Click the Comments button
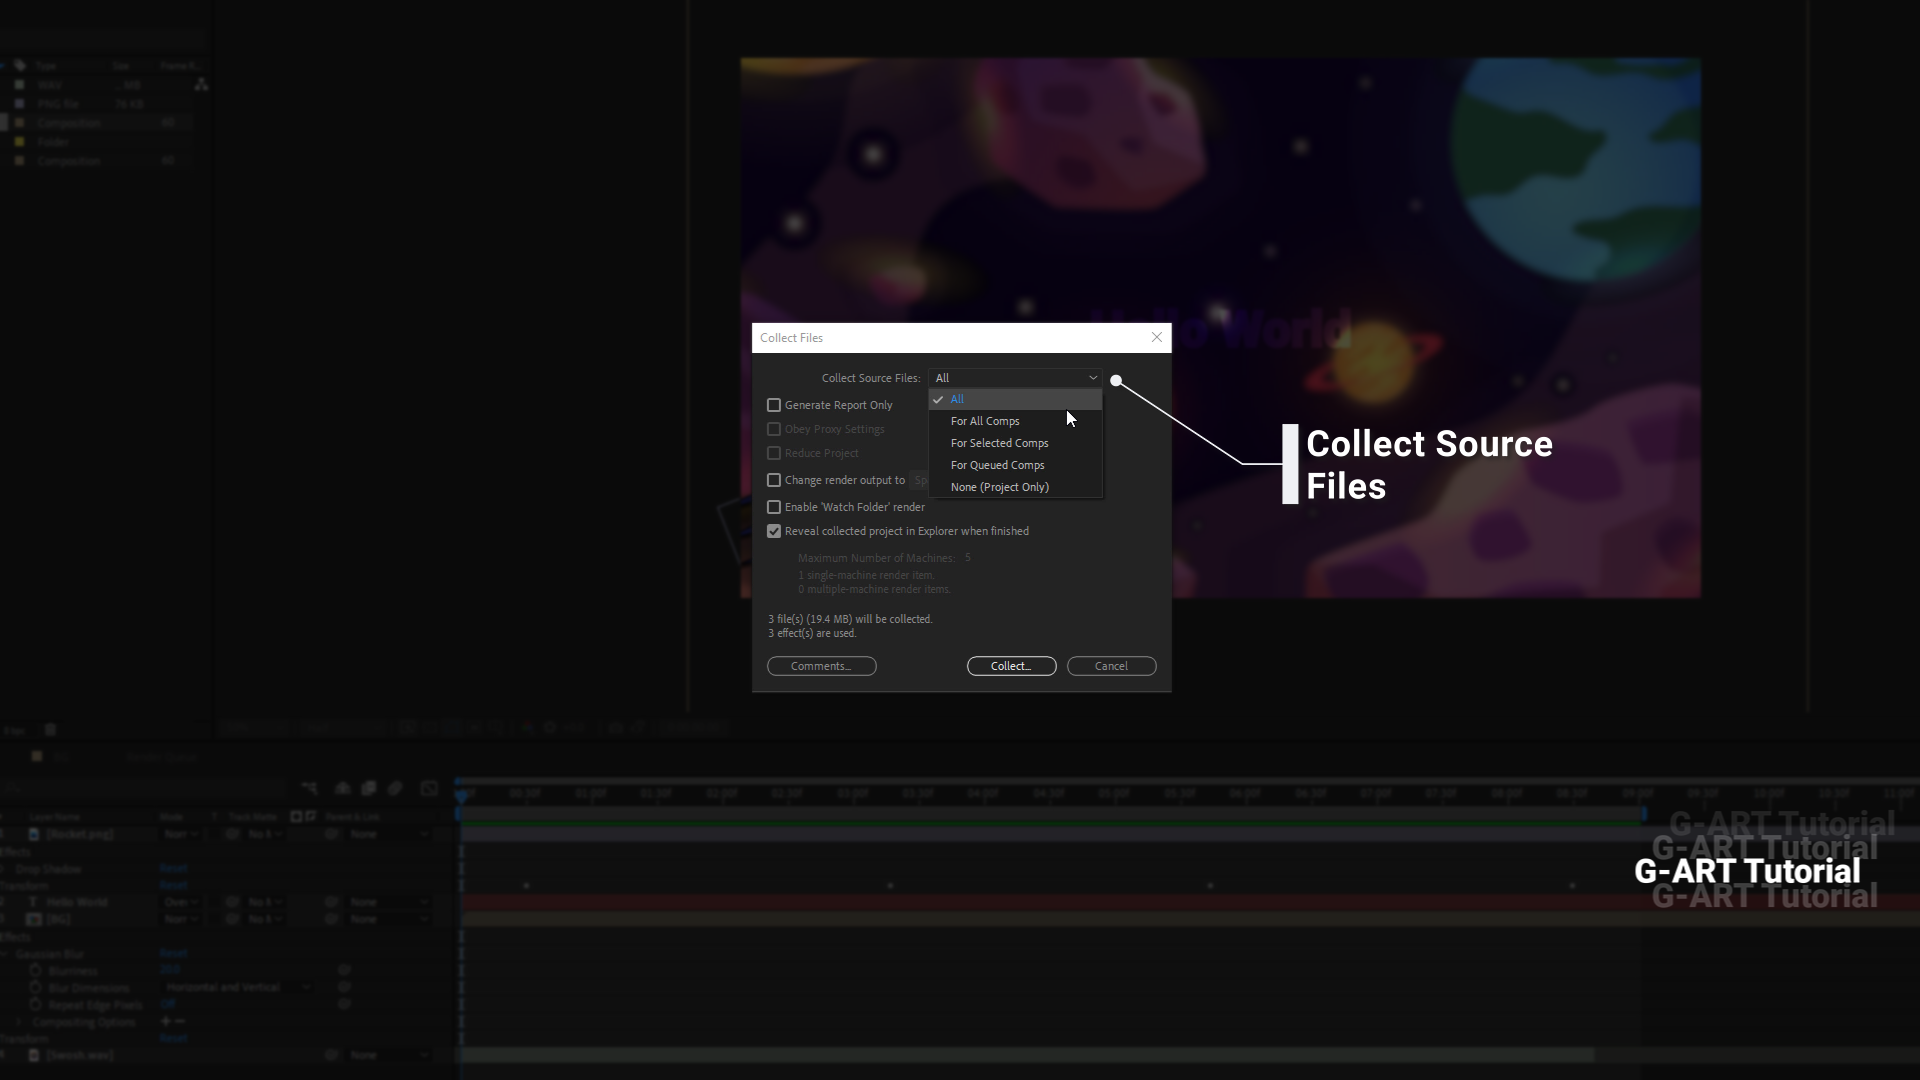The width and height of the screenshot is (1920, 1080). point(821,666)
